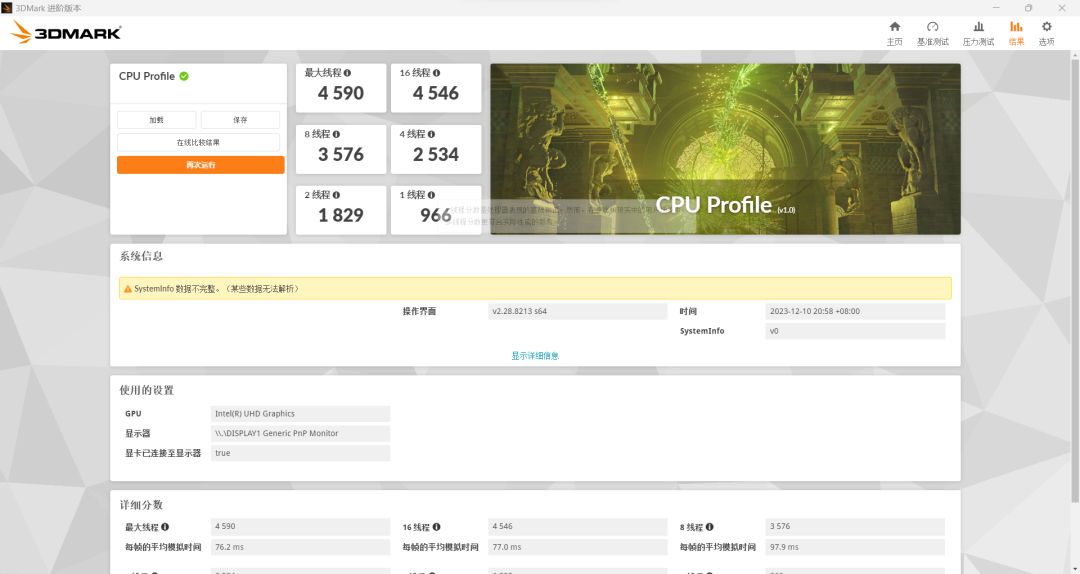Click the 系统信息 section heading
This screenshot has height=574, width=1080.
(x=141, y=256)
